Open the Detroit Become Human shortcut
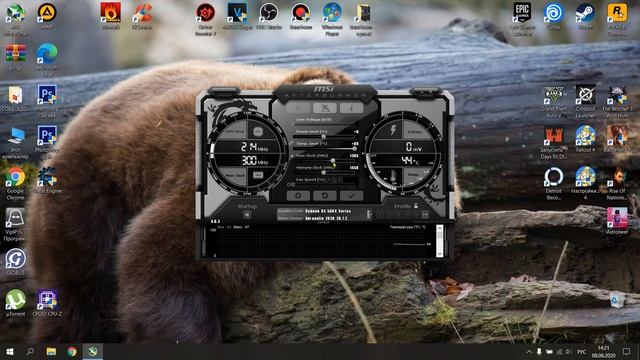This screenshot has width=640, height=360. [554, 177]
